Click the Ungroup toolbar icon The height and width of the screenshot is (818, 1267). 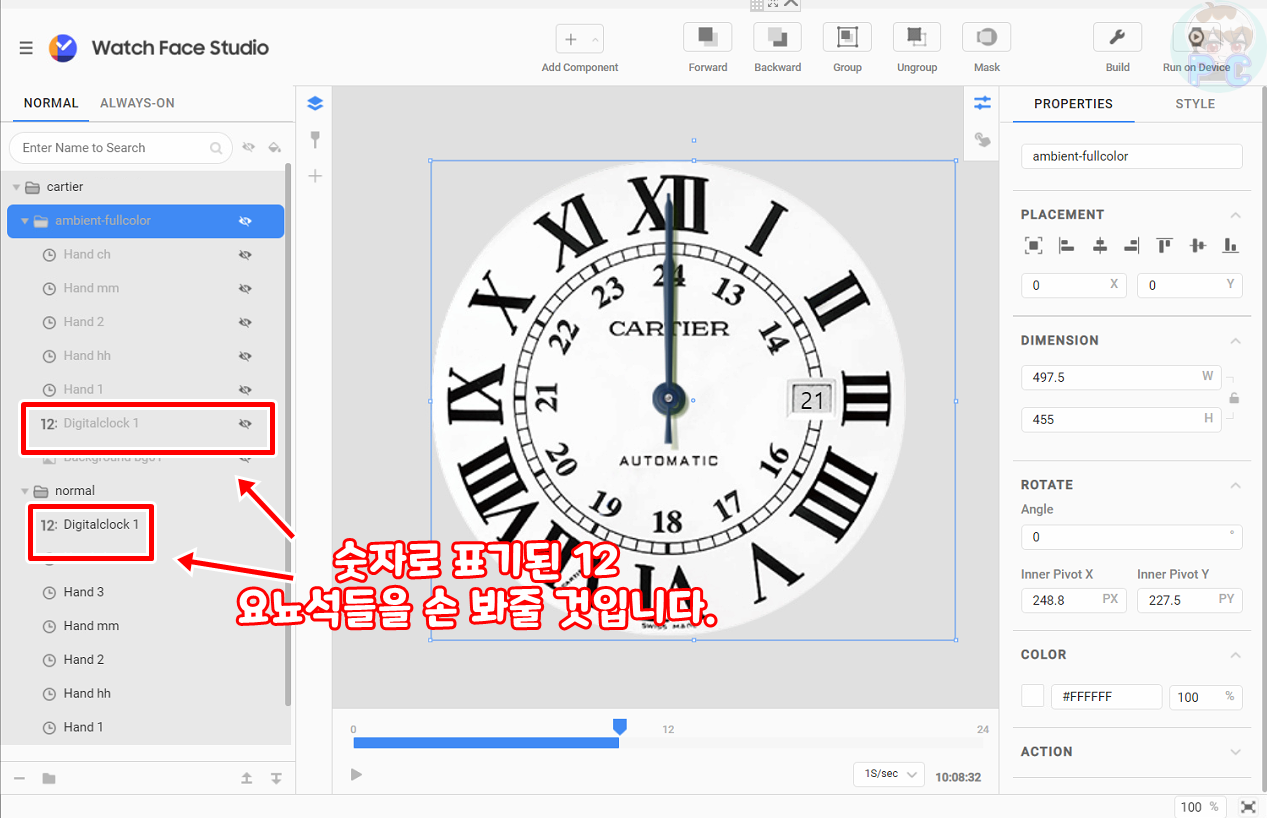(x=917, y=37)
